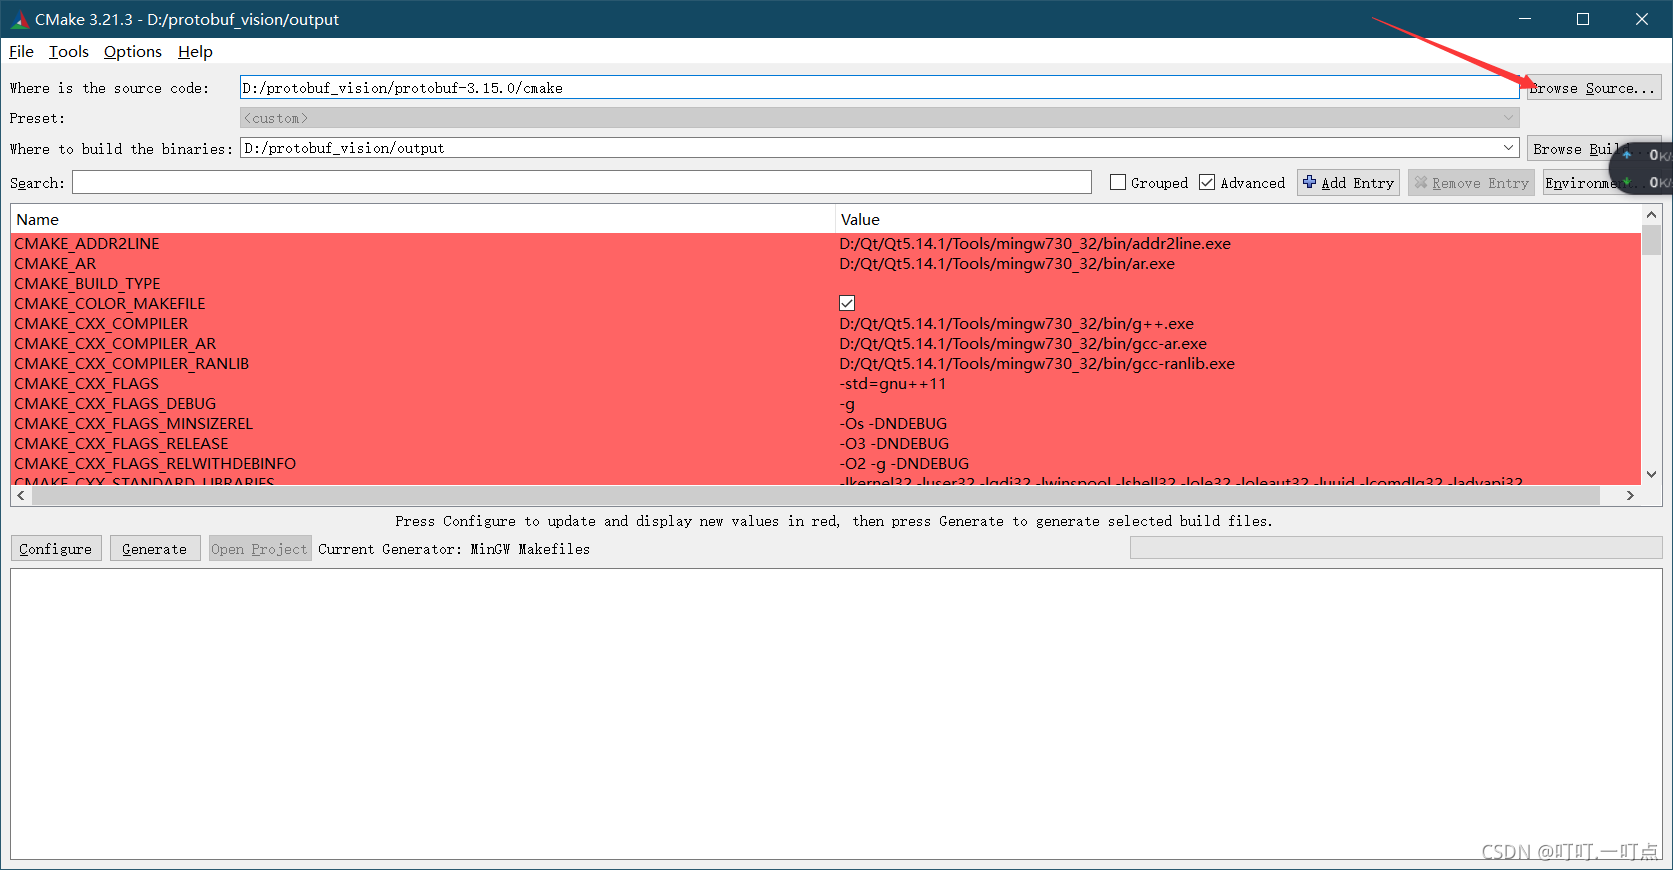Click the -g debug flags value
The width and height of the screenshot is (1673, 870).
[847, 404]
